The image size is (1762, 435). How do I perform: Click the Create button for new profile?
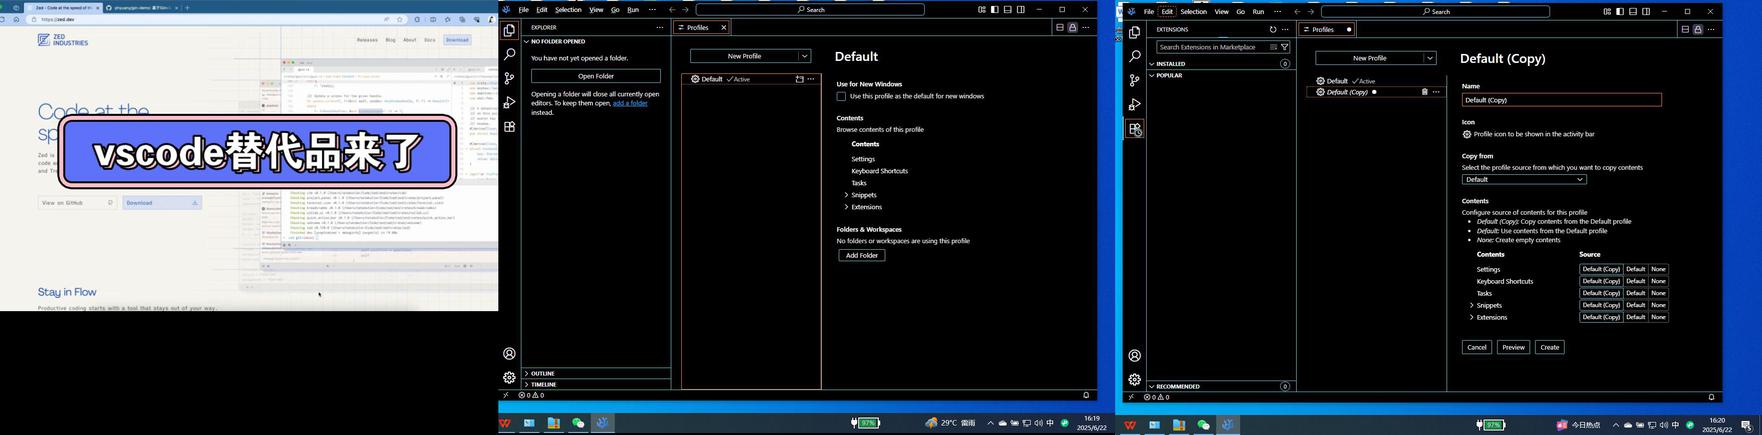[x=1549, y=347]
